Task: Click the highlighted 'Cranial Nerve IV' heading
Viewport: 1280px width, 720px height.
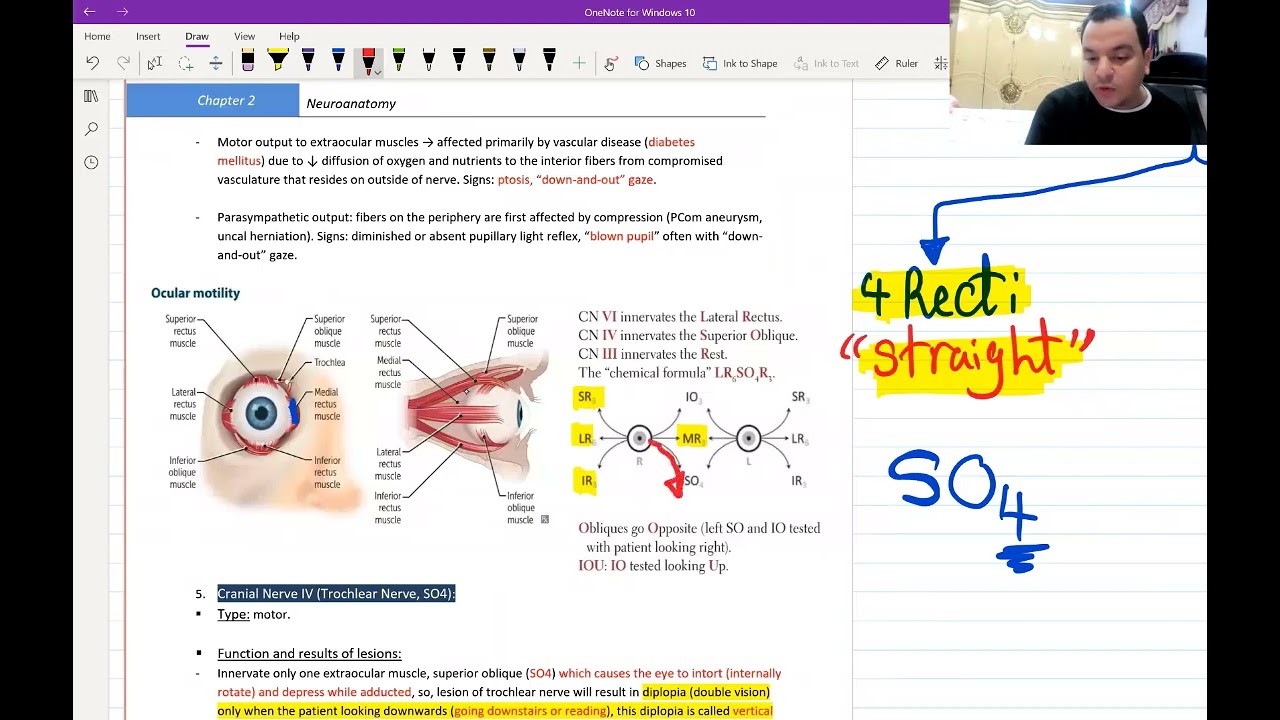Action: (x=336, y=594)
